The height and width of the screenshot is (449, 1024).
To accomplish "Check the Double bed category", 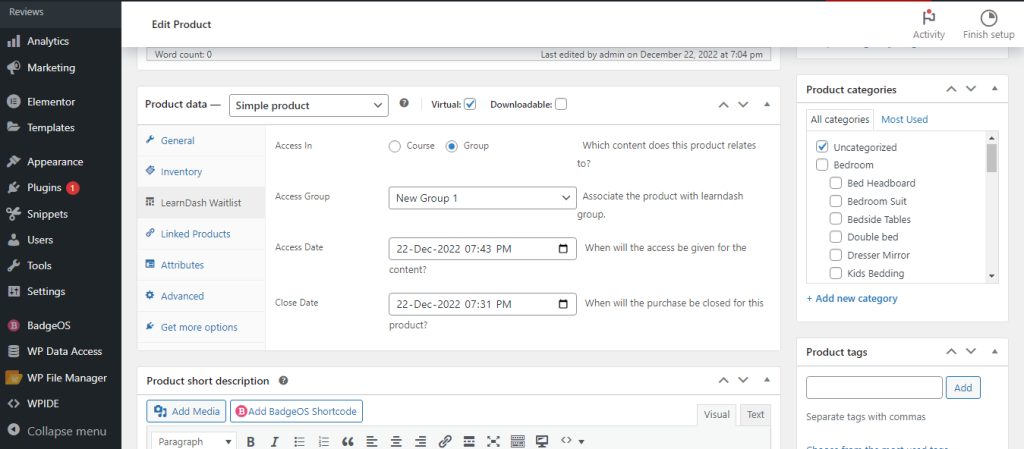I will pos(835,237).
